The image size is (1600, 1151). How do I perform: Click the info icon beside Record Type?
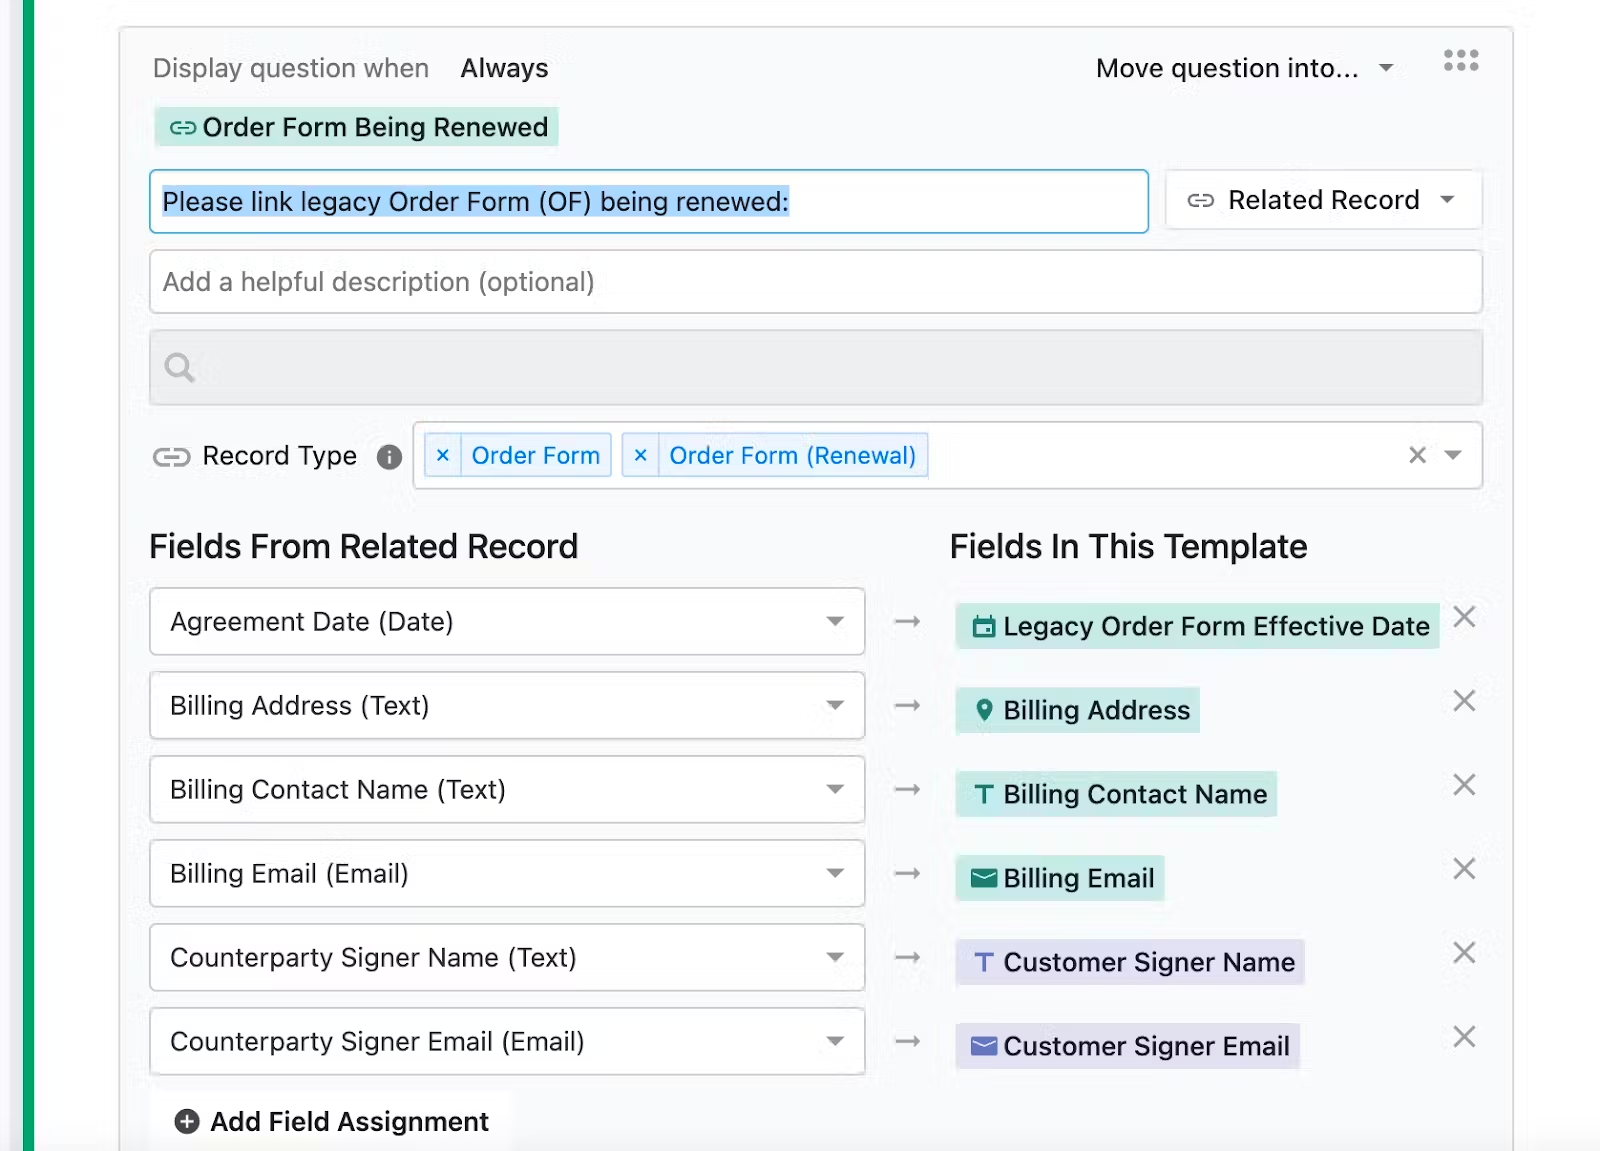(390, 457)
